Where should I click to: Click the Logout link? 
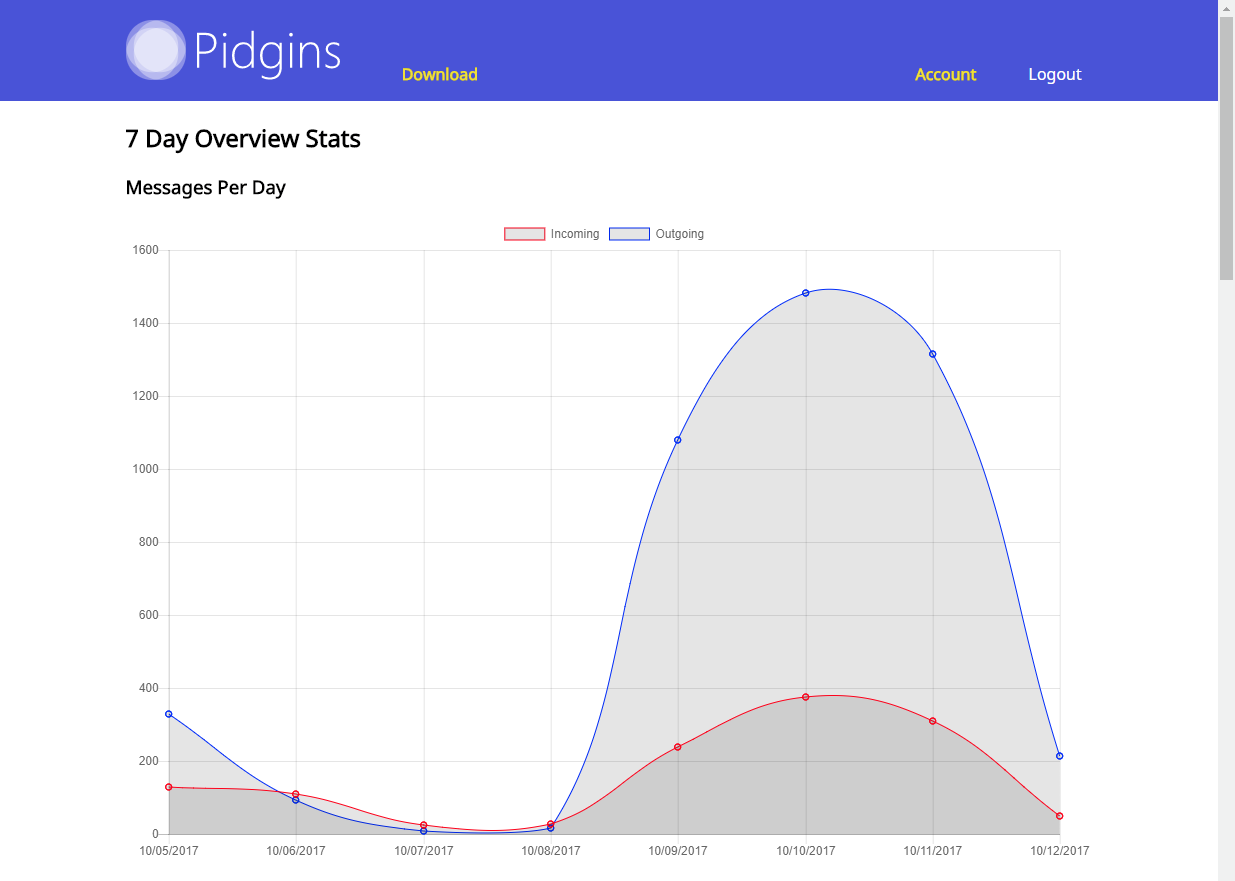(x=1054, y=74)
